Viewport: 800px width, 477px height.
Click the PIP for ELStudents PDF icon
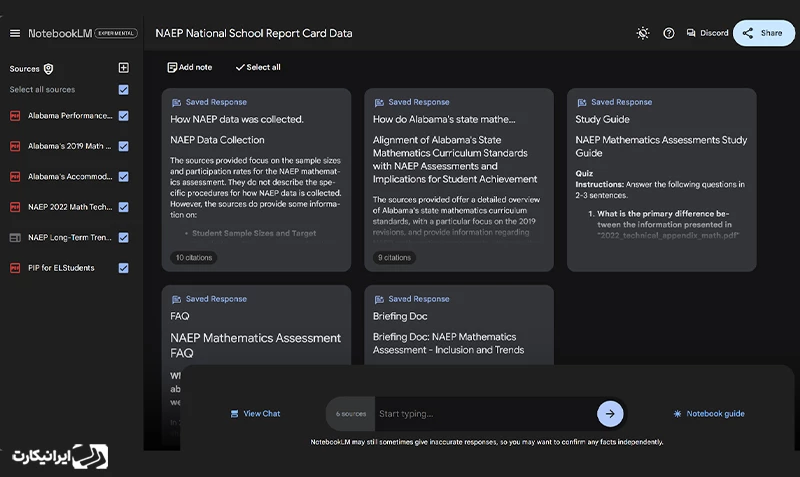tap(15, 268)
